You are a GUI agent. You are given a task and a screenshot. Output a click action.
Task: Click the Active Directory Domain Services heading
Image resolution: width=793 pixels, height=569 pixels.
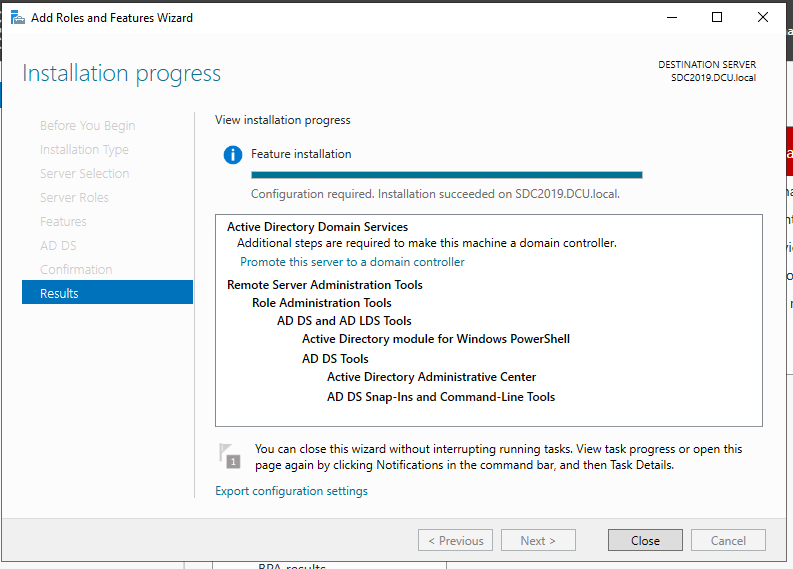317,227
